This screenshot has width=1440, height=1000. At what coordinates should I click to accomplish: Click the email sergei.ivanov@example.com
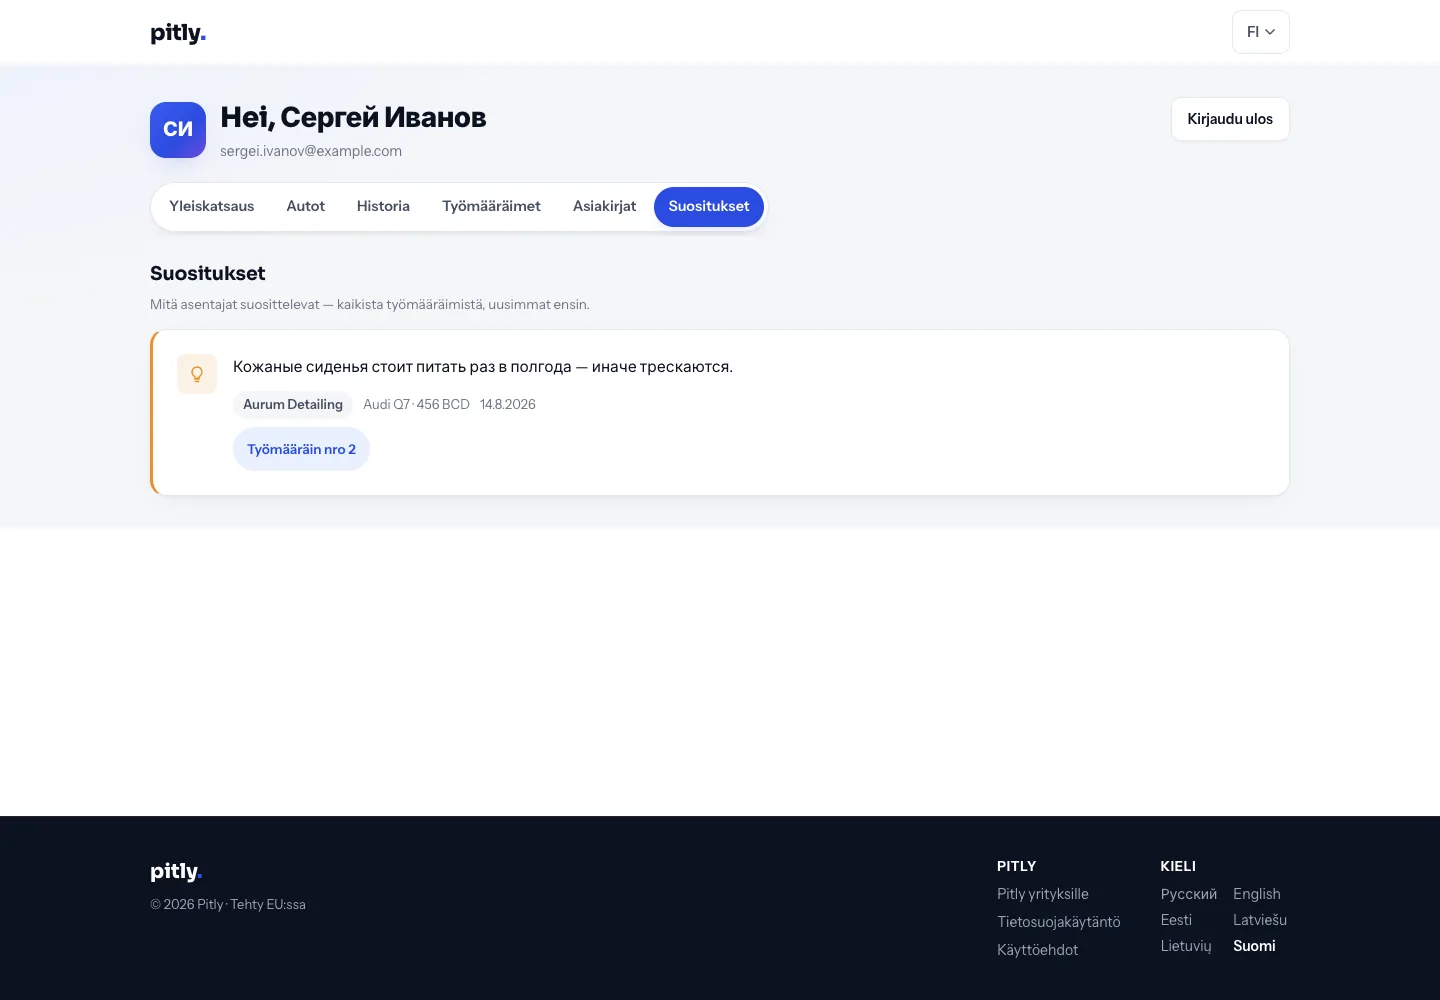click(311, 151)
